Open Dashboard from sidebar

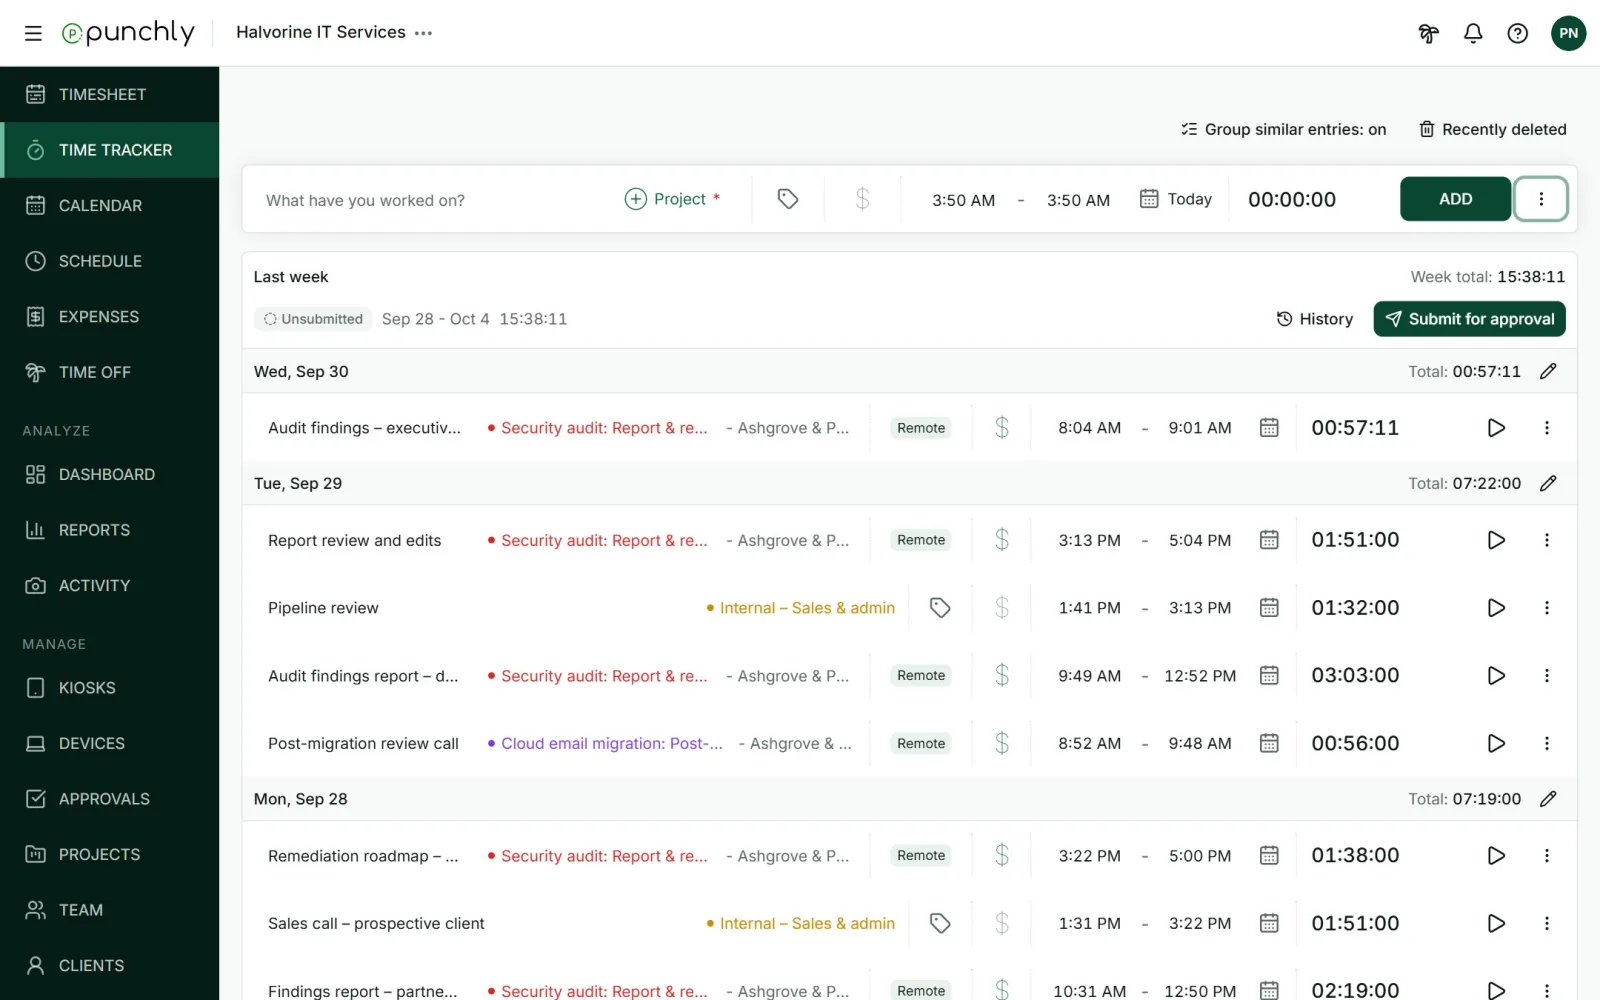110,474
